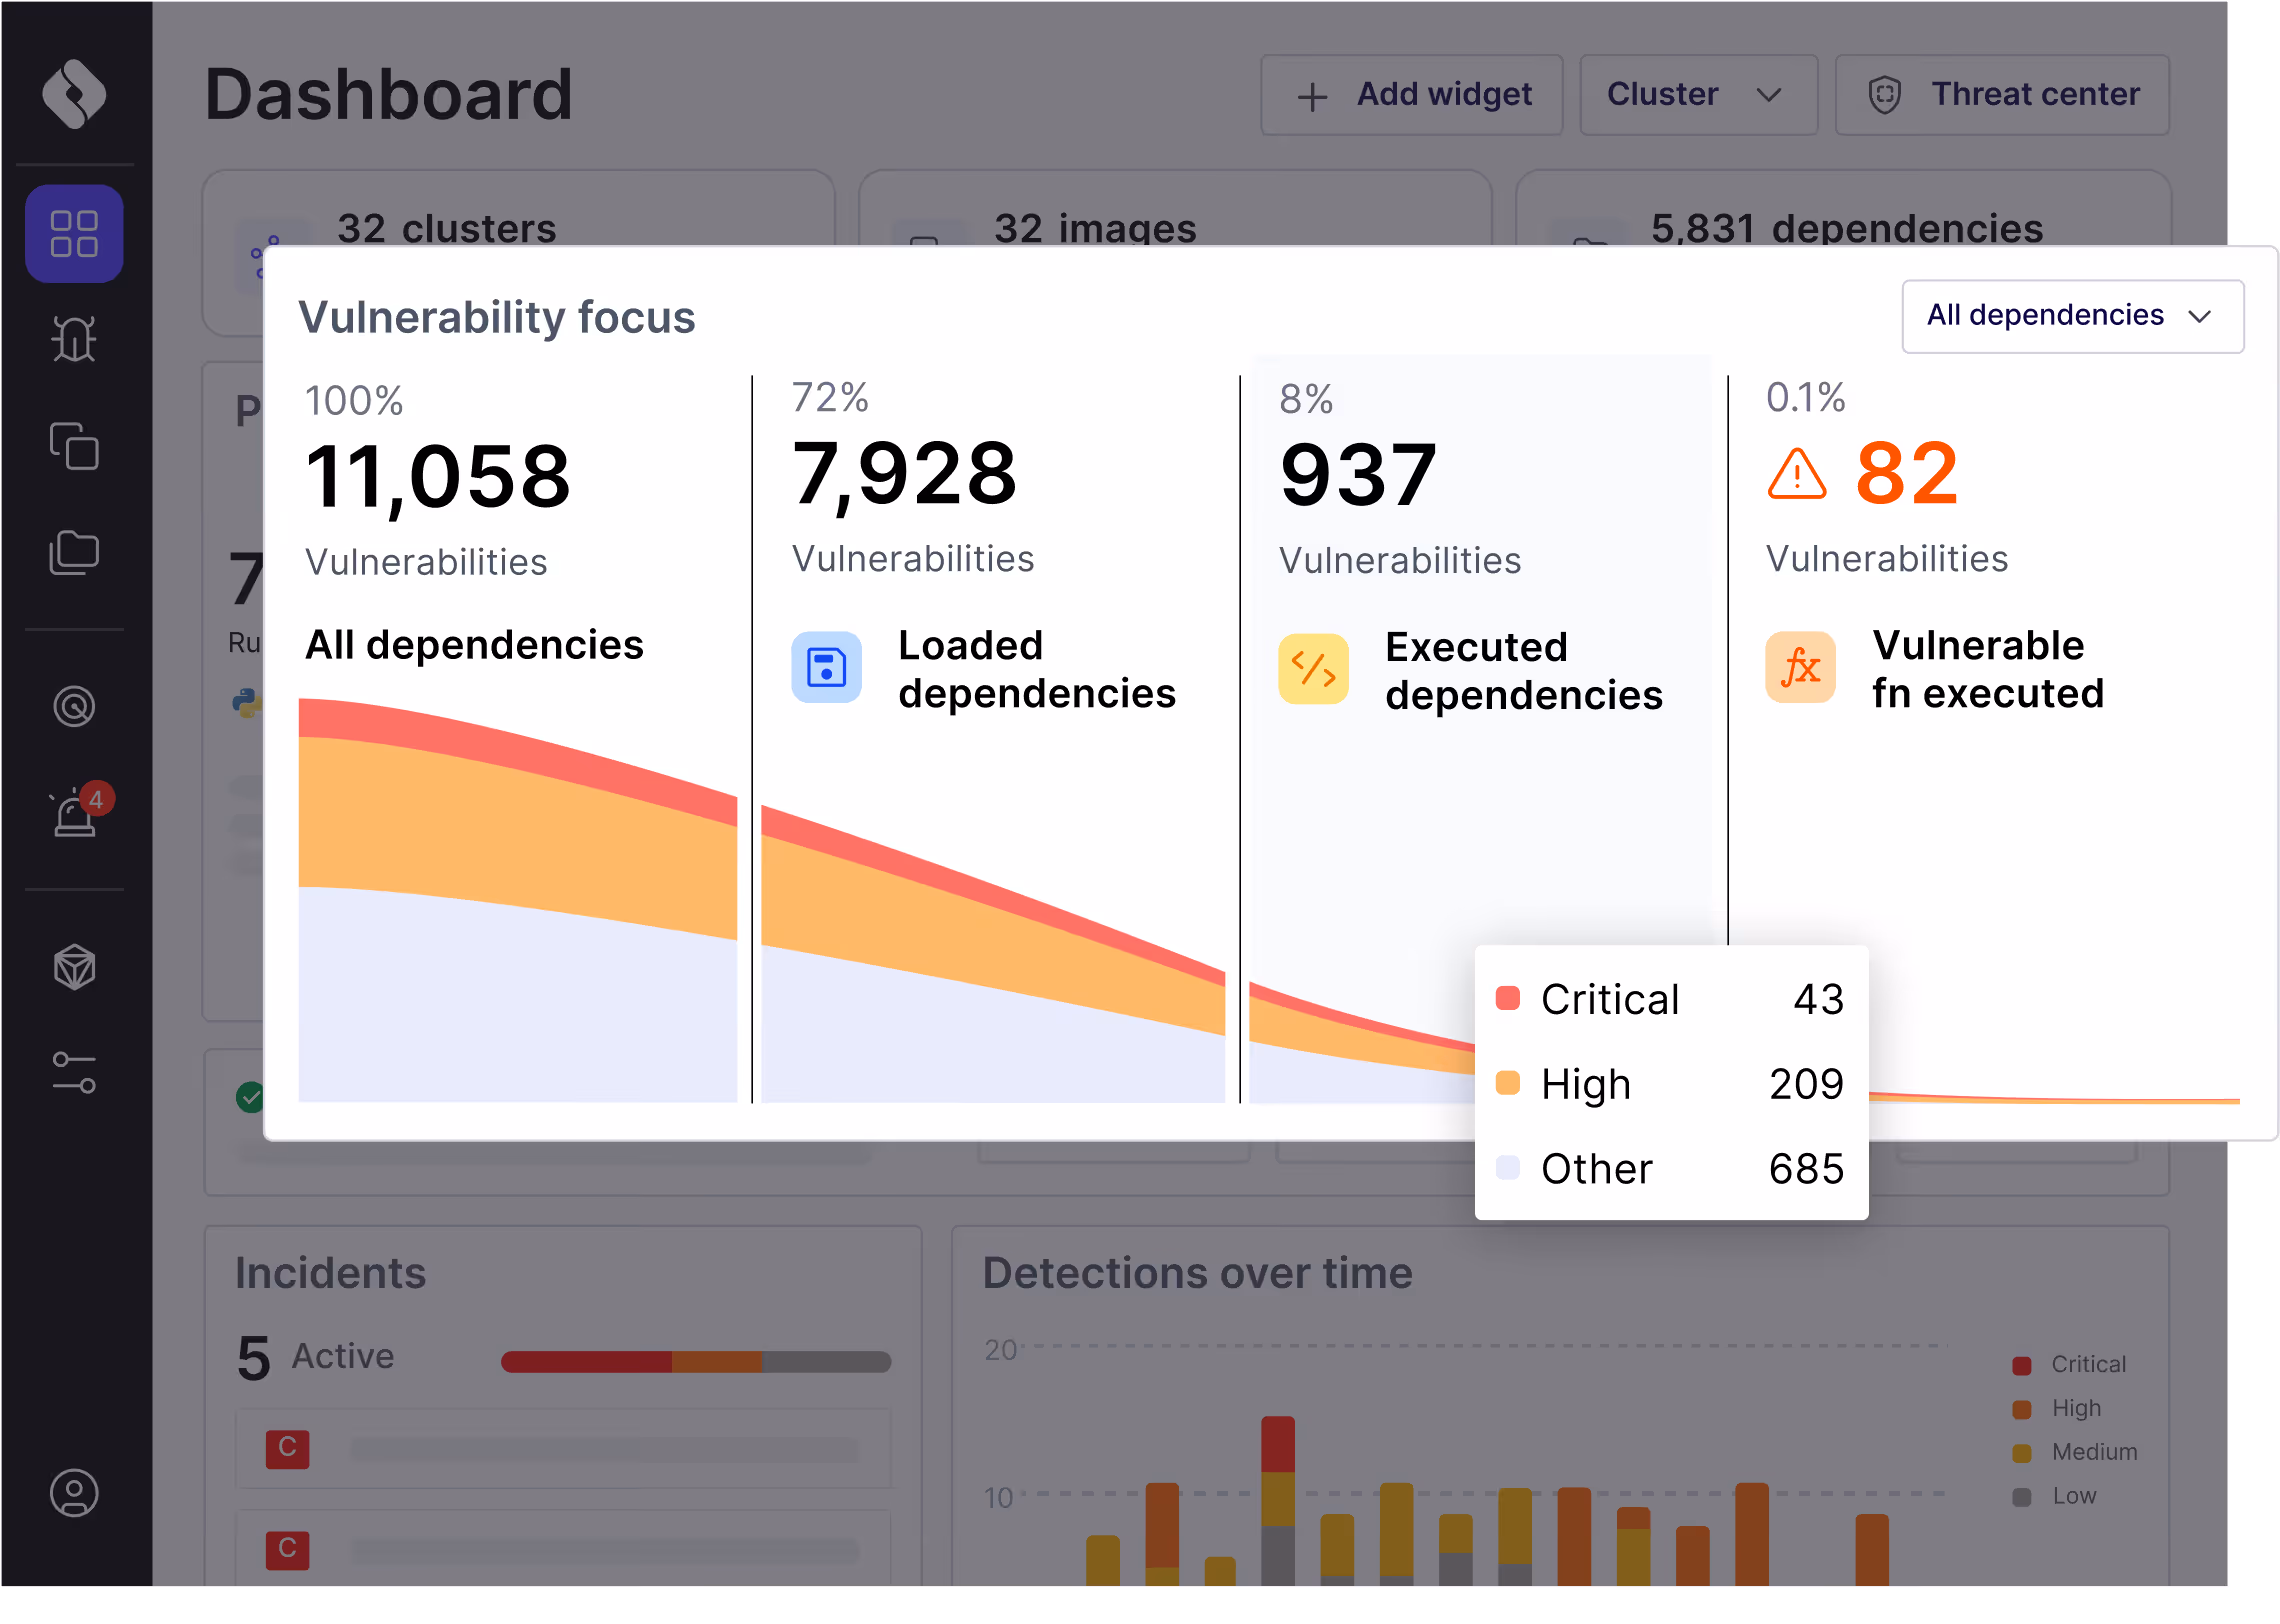Open the user profile icon
Image resolution: width=2280 pixels, height=1624 pixels.
pyautogui.click(x=74, y=1493)
